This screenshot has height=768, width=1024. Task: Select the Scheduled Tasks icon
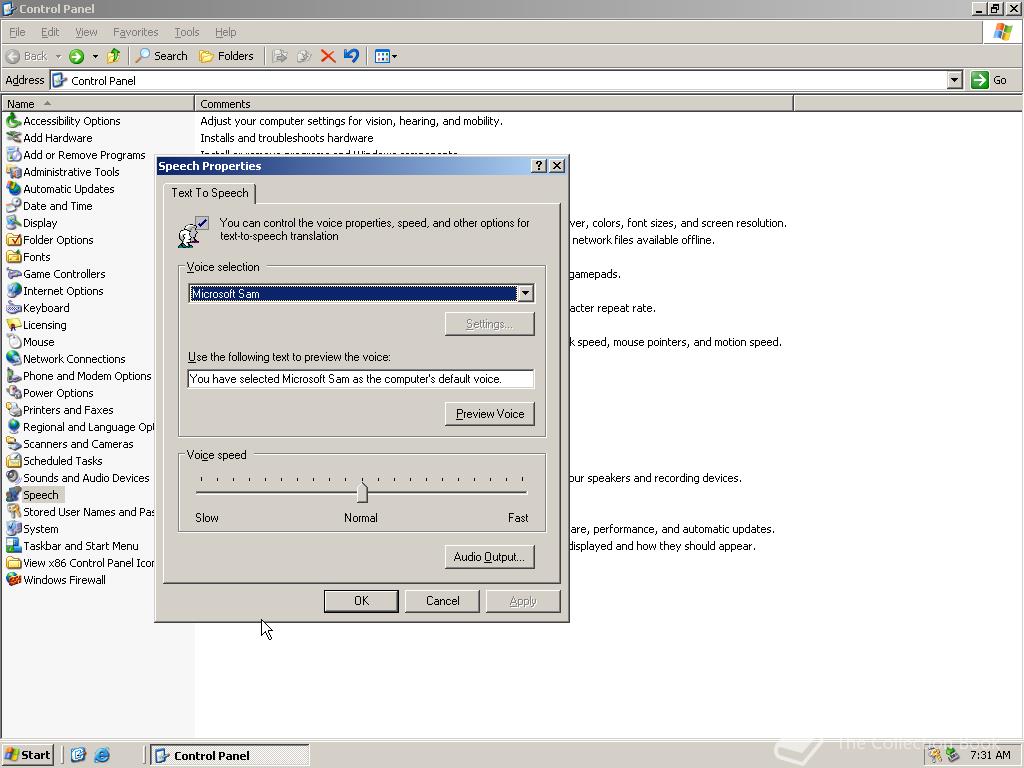point(14,460)
